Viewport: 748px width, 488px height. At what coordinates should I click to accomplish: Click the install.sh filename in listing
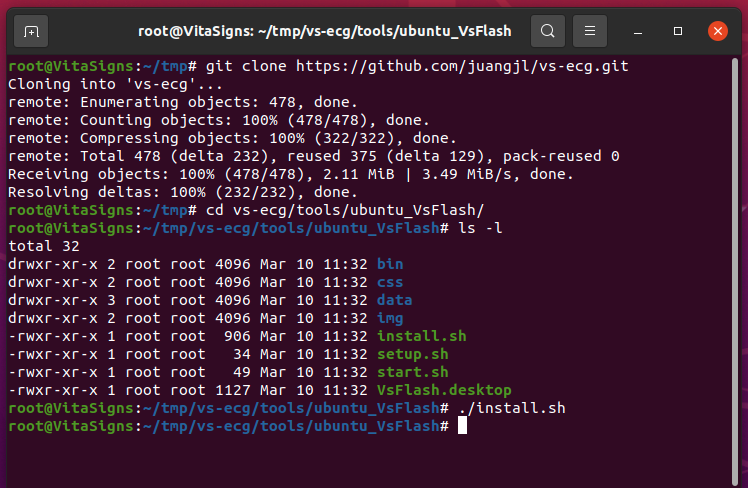pos(421,336)
